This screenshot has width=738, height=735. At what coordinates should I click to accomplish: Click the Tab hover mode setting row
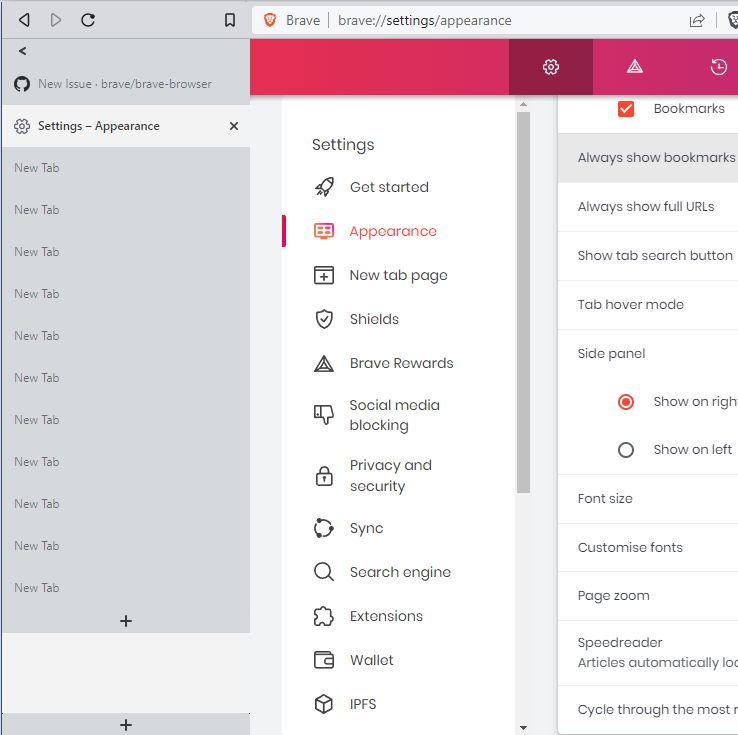pyautogui.click(x=648, y=305)
